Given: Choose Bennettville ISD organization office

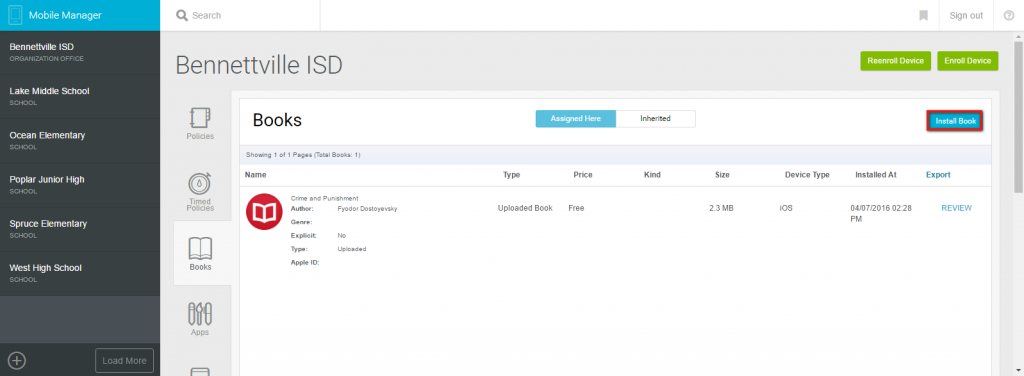Looking at the screenshot, I should point(80,52).
